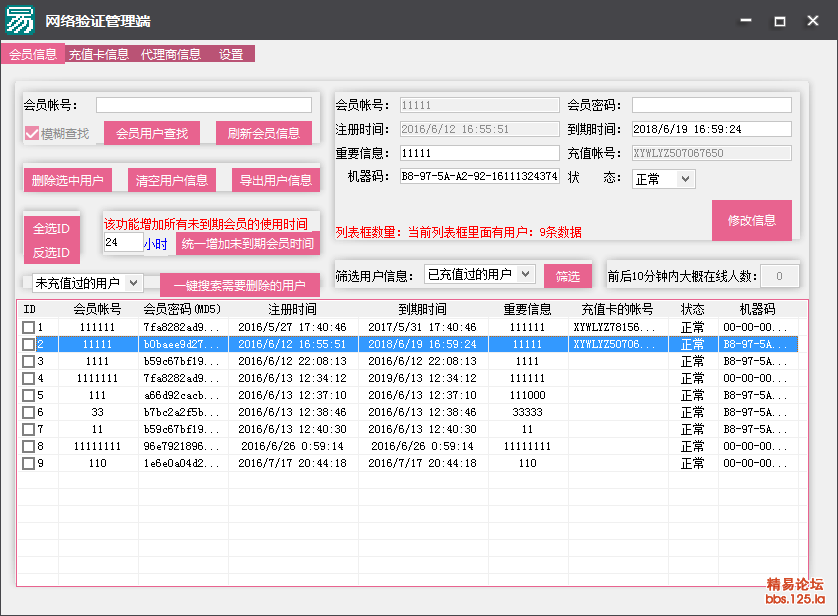This screenshot has height=616, width=838.
Task: Tick the checkbox for row ID 2
Action: pos(28,344)
